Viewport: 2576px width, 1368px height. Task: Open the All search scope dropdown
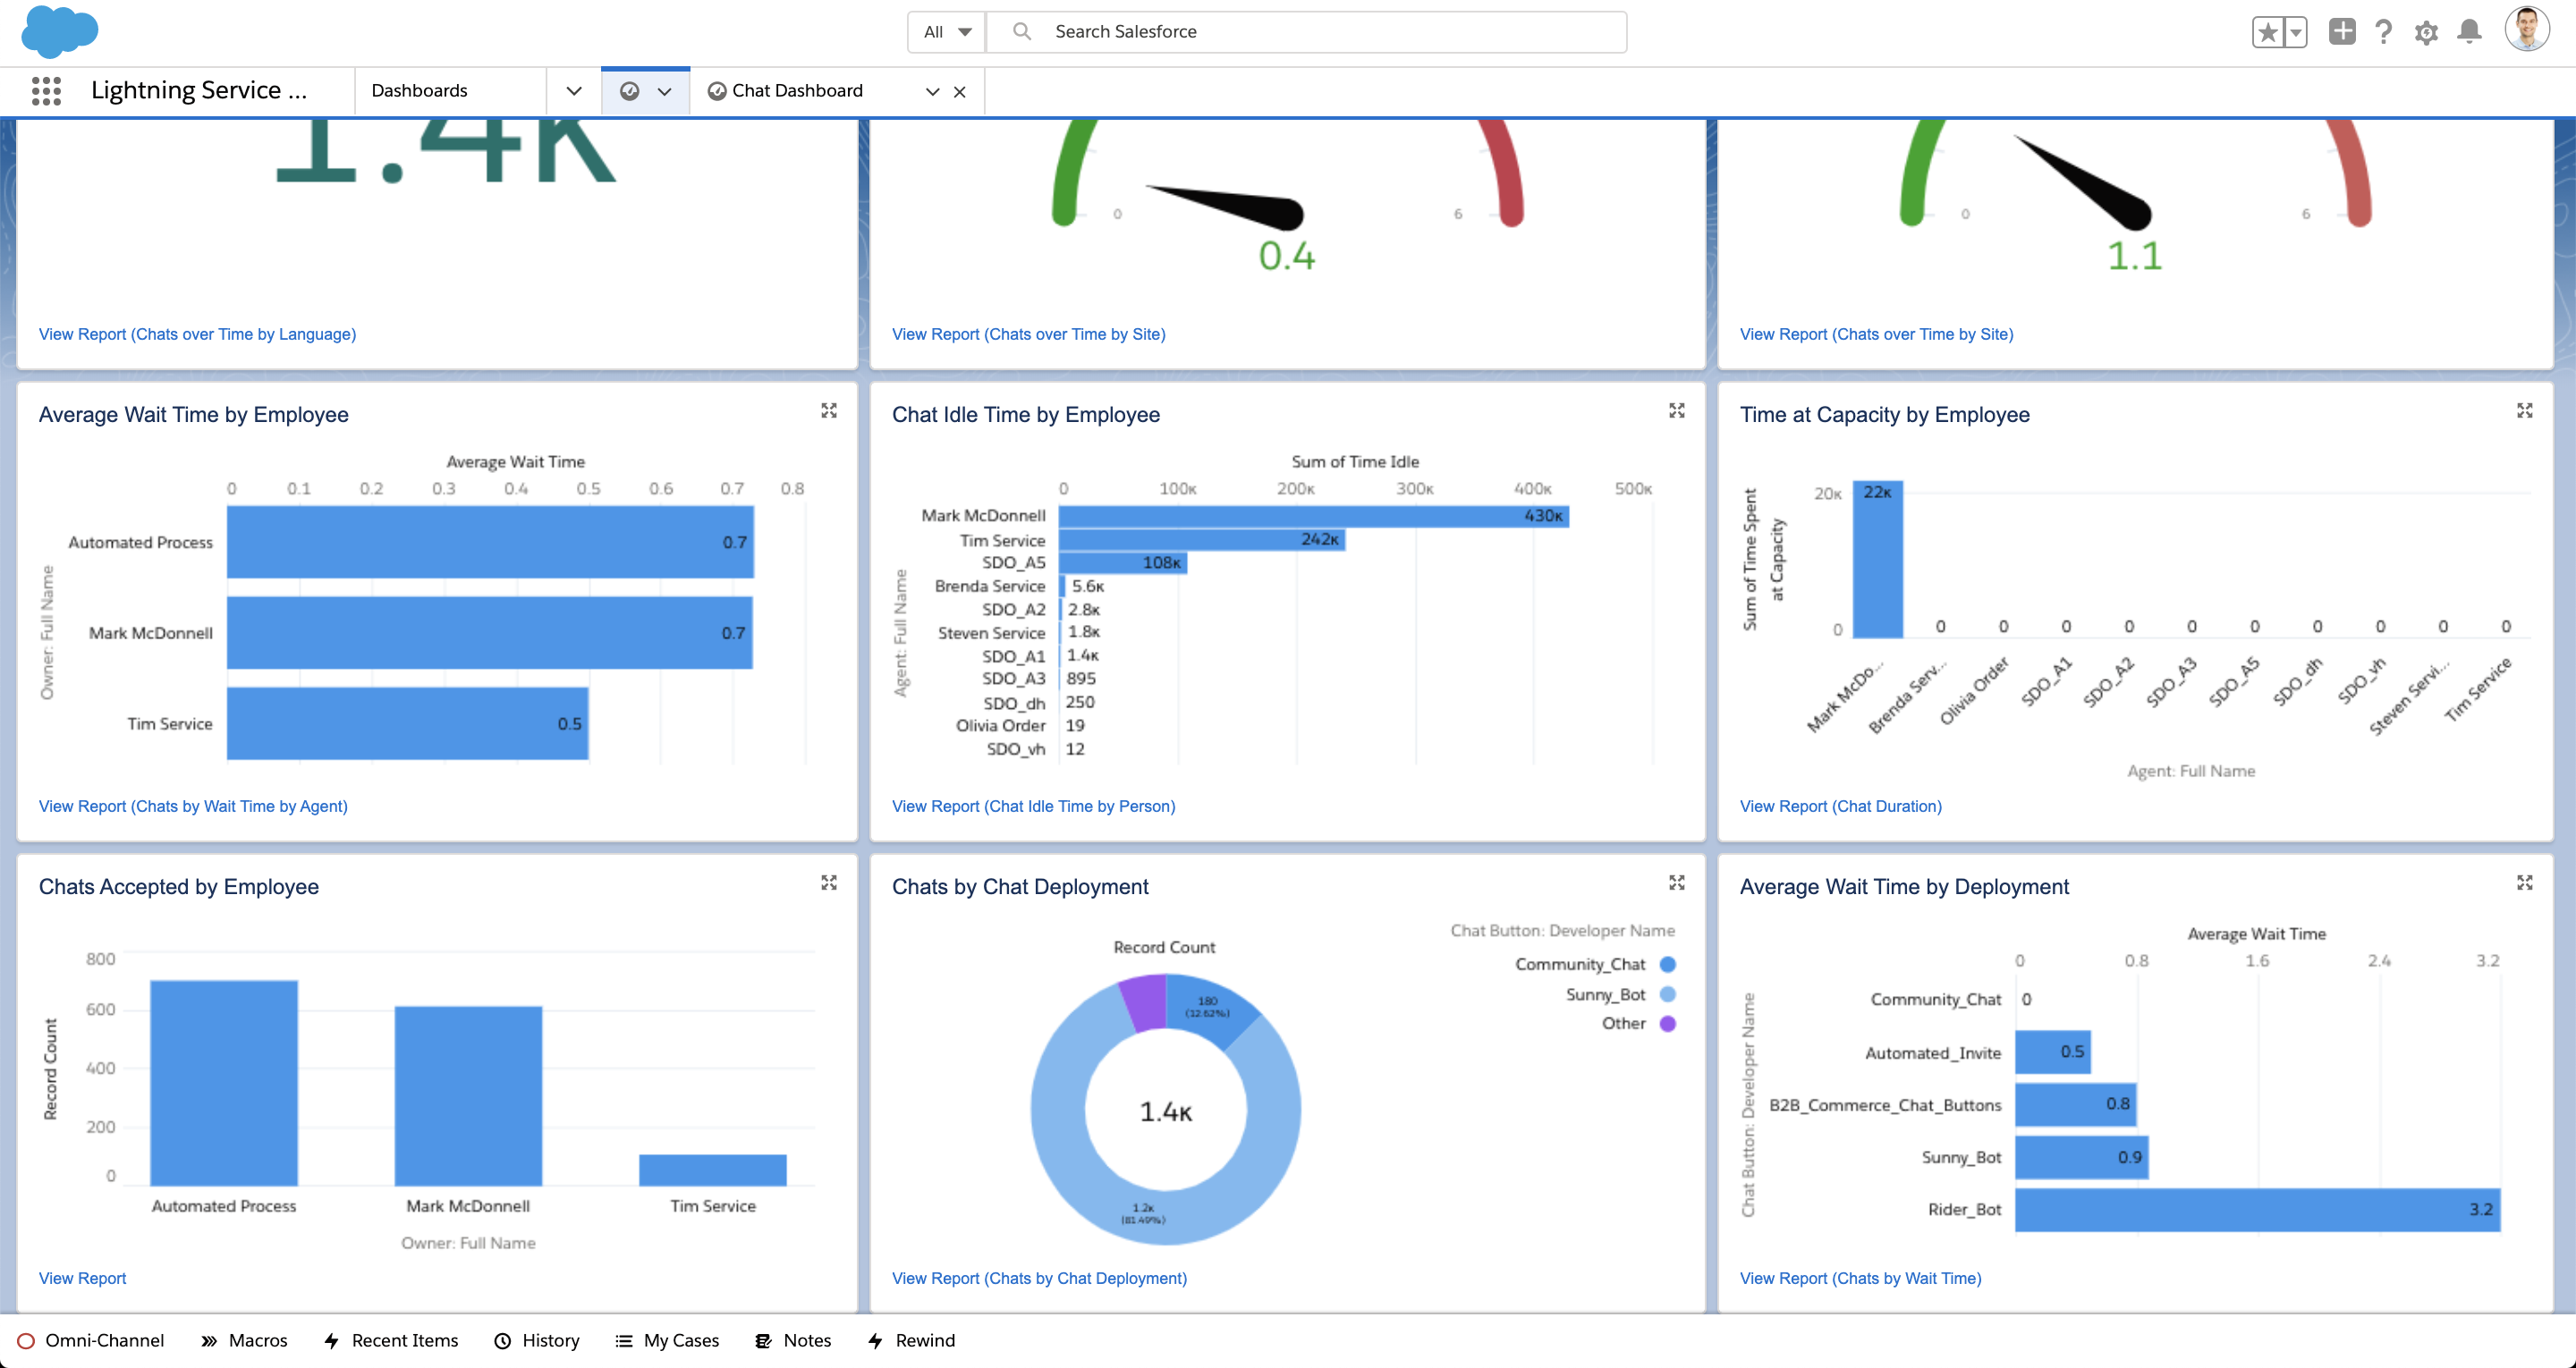pos(946,32)
